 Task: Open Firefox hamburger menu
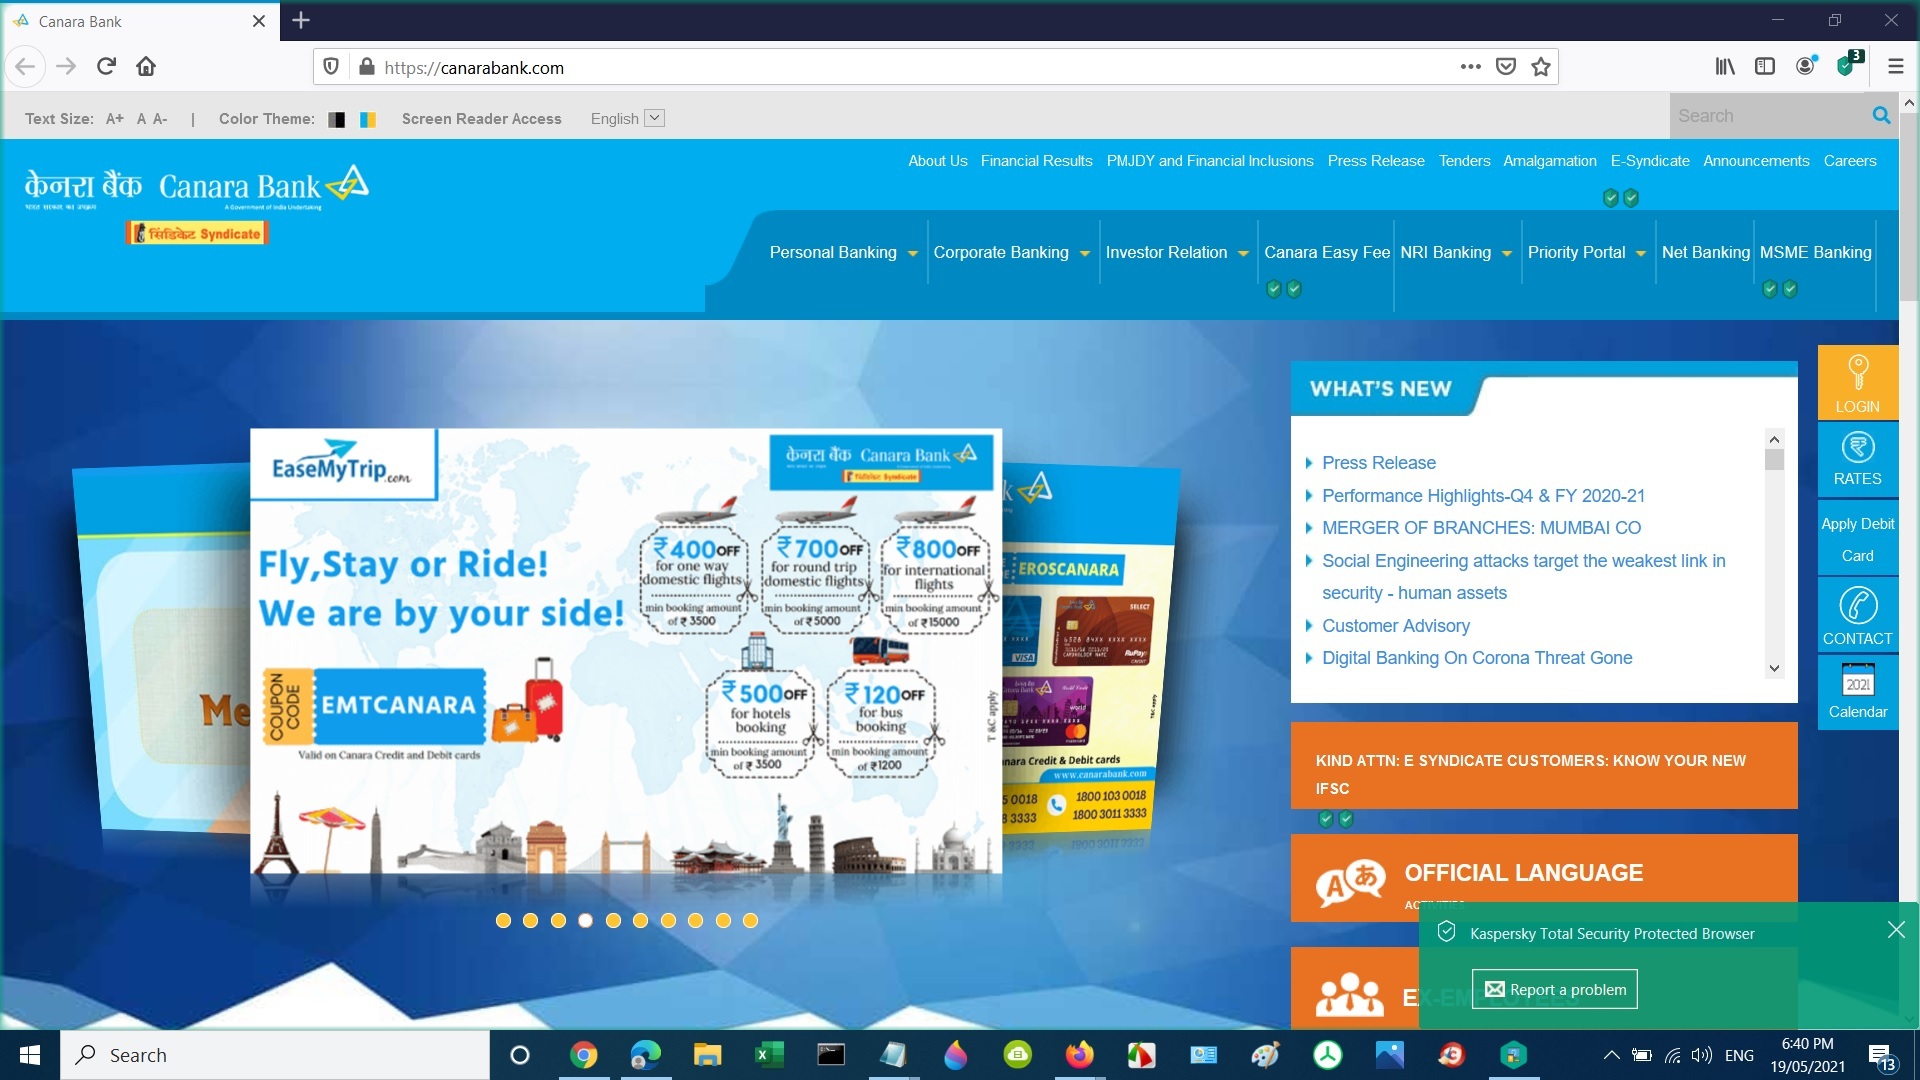1895,67
